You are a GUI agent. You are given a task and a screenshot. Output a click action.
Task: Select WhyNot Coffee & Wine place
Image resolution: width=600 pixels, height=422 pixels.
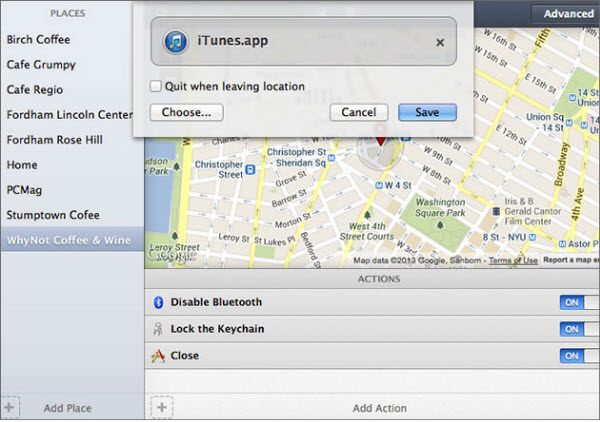coord(72,240)
